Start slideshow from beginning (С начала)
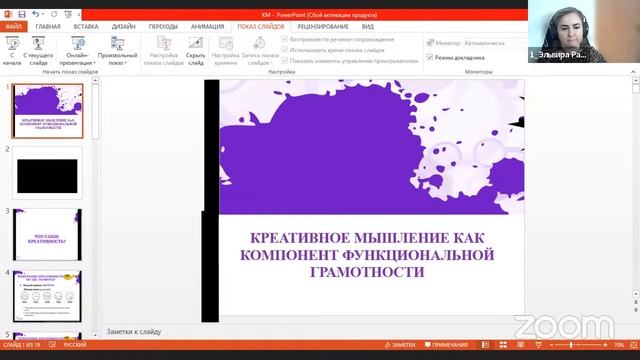 [12, 51]
